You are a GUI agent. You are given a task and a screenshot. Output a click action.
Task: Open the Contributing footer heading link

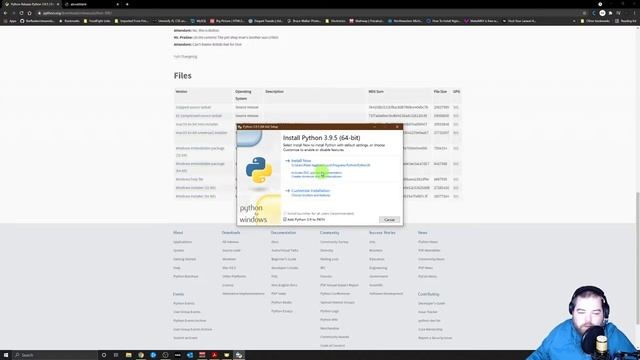[429, 294]
